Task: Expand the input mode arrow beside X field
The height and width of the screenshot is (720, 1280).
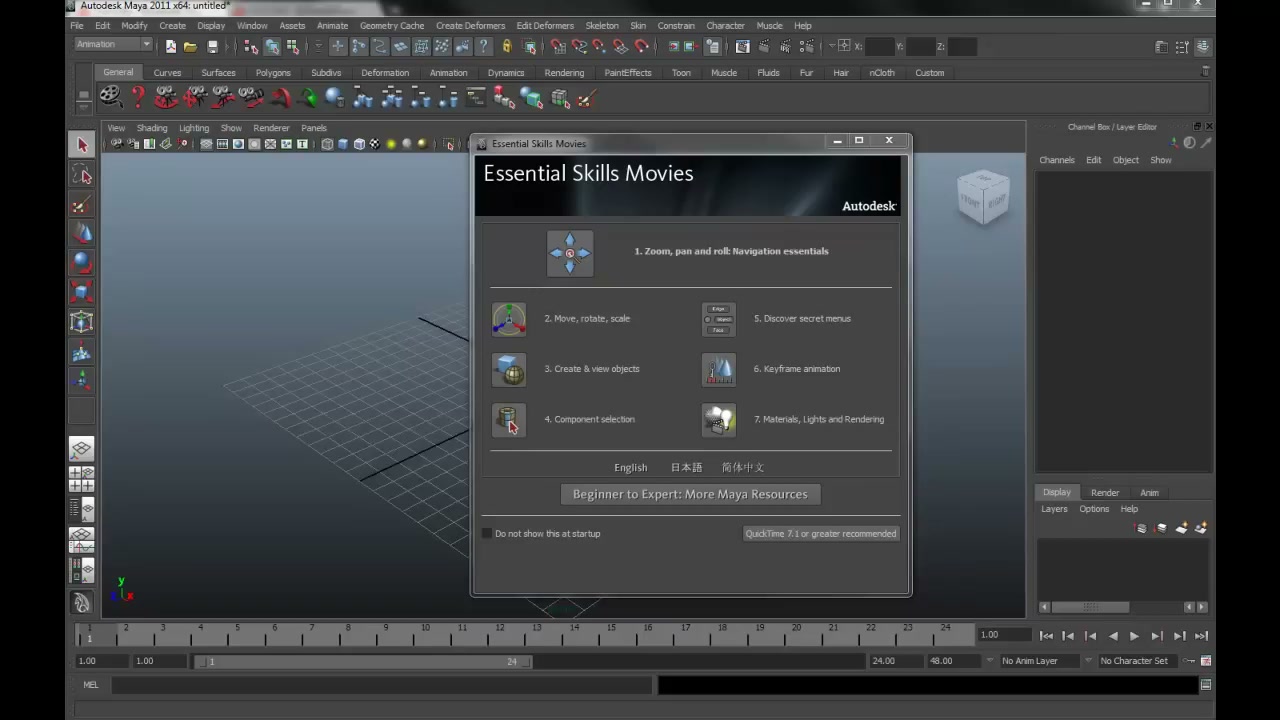Action: [x=830, y=46]
